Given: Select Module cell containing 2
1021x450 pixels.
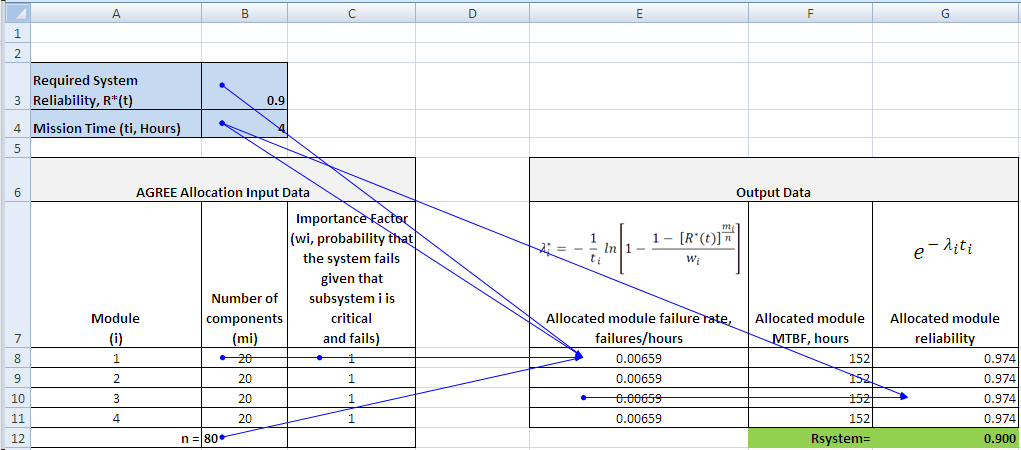Looking at the screenshot, I should click(116, 378).
